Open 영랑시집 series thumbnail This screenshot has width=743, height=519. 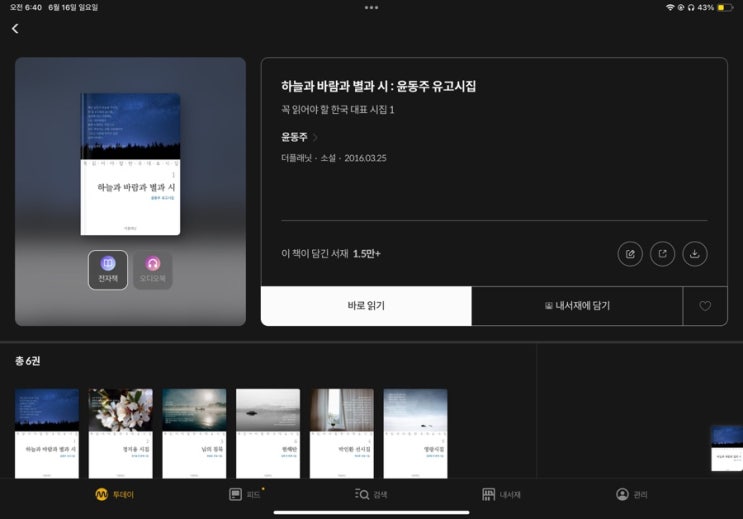click(x=415, y=433)
